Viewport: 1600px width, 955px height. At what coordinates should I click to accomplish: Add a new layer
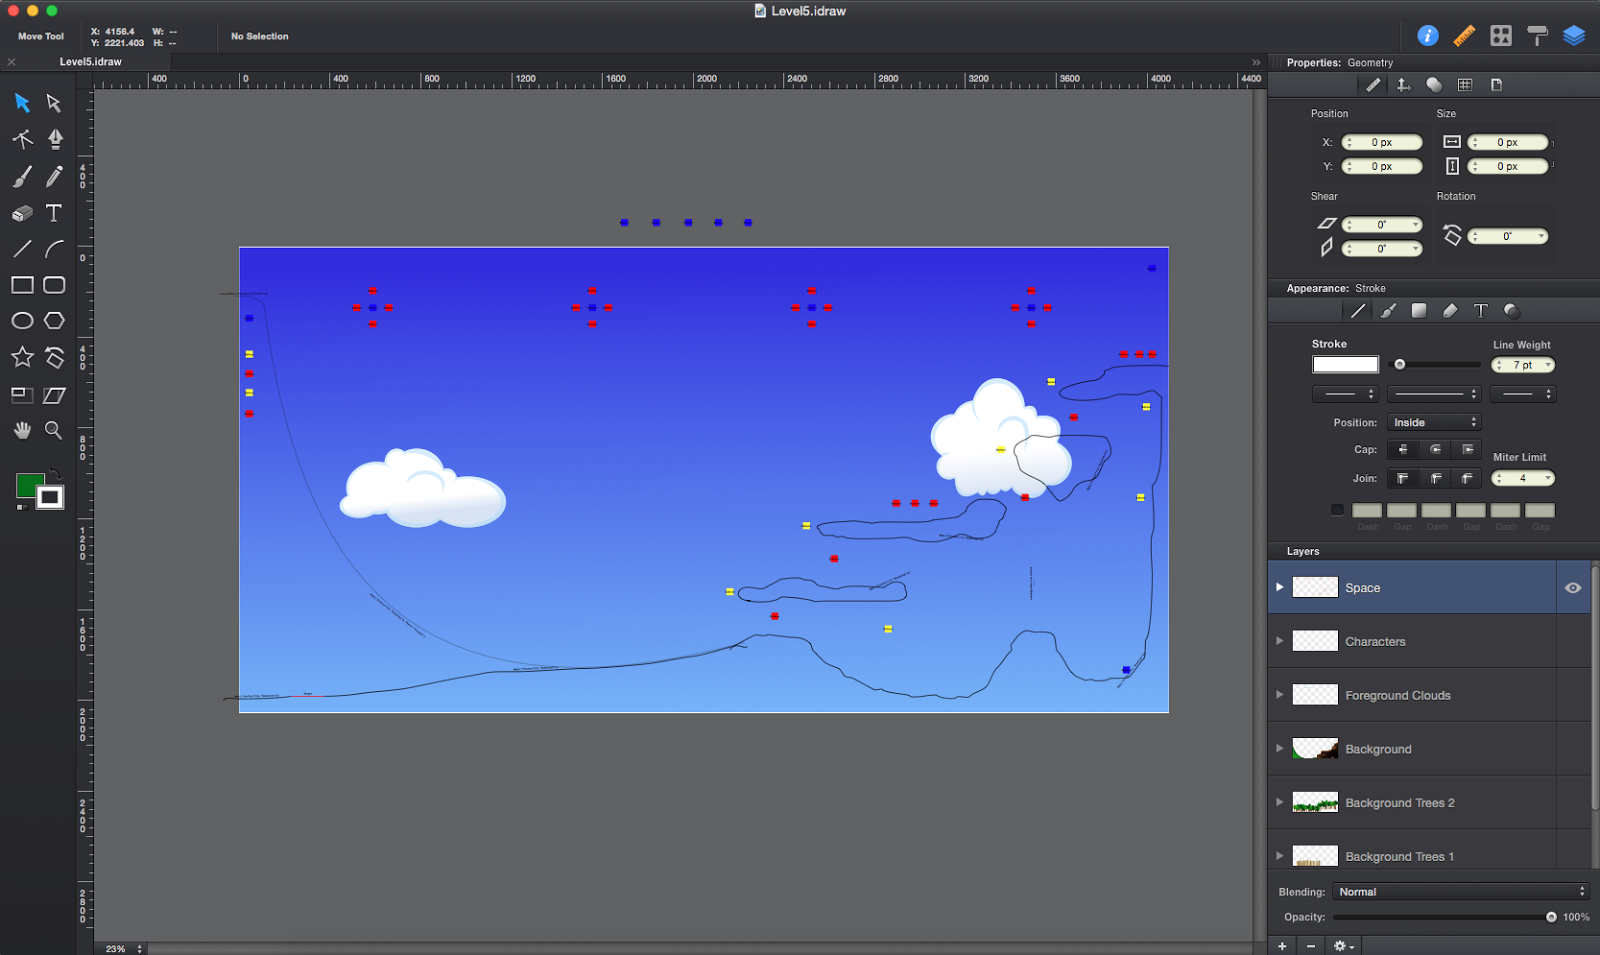tap(1282, 946)
